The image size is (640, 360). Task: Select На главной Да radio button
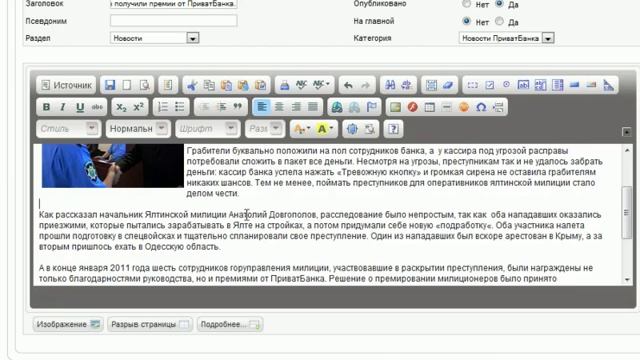(x=499, y=21)
